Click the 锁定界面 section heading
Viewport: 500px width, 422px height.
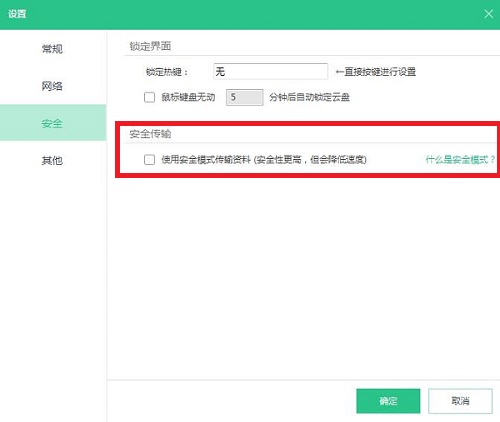click(150, 46)
